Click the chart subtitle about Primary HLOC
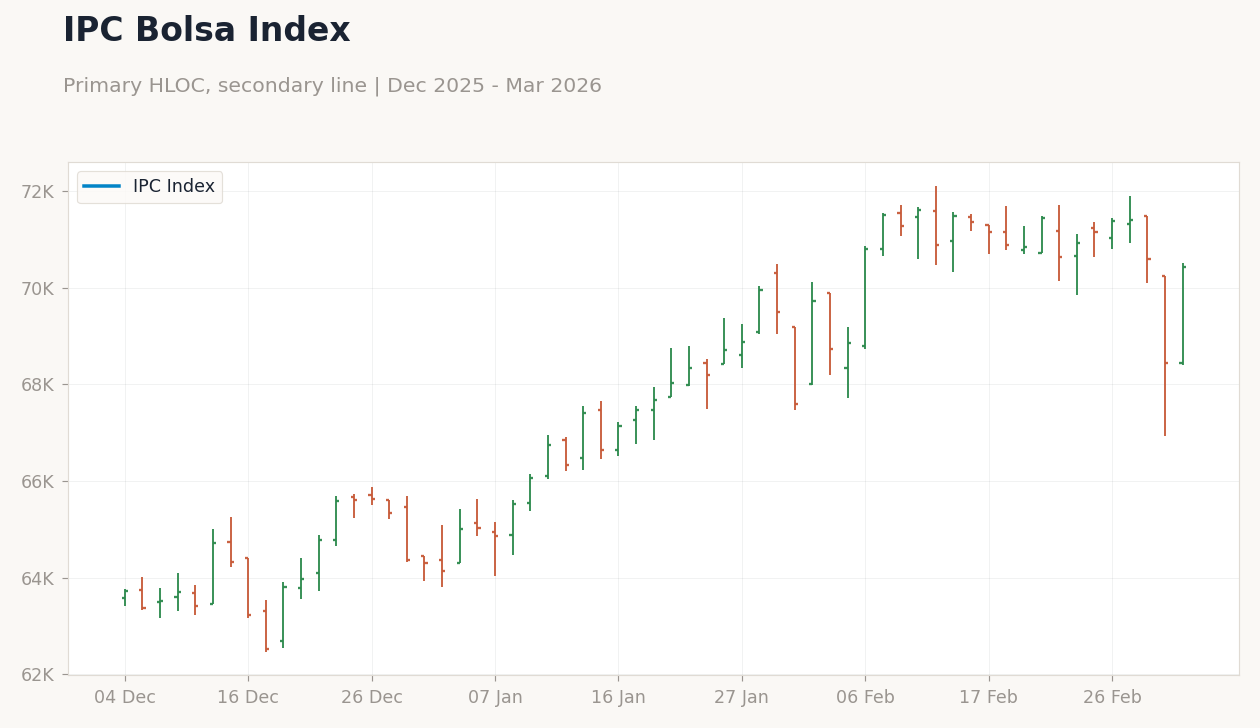Viewport: 1260px width, 728px height. coord(332,86)
